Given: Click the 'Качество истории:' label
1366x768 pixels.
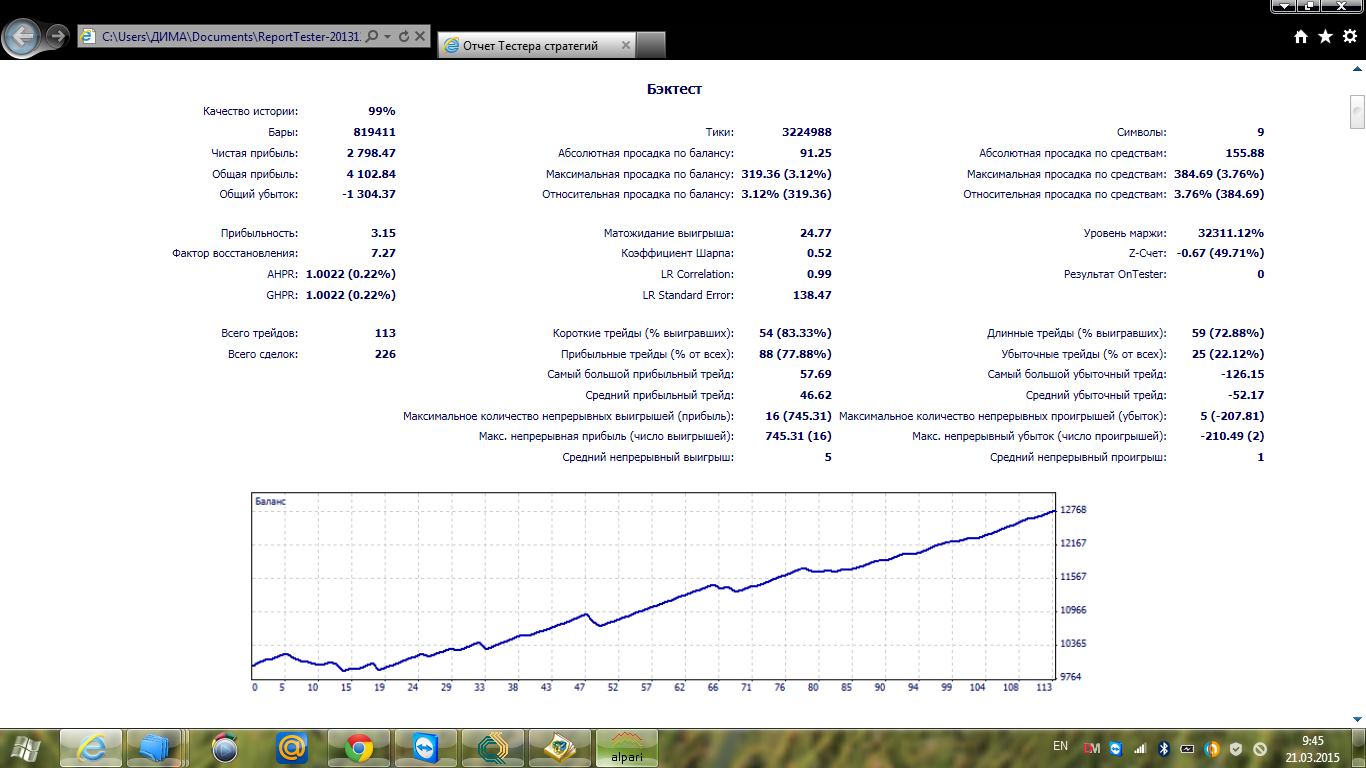Looking at the screenshot, I should coord(250,111).
